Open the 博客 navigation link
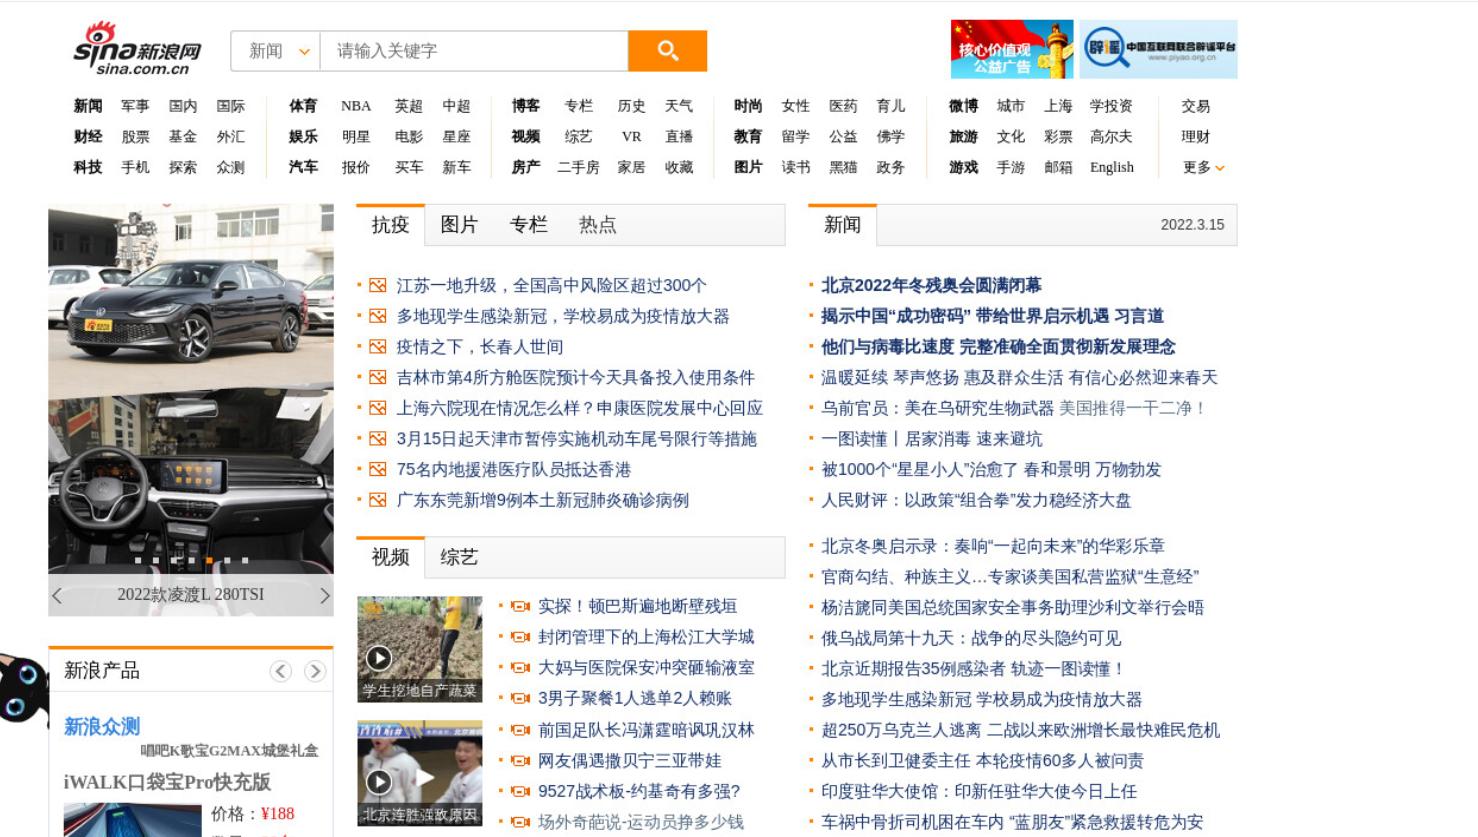 click(x=526, y=106)
